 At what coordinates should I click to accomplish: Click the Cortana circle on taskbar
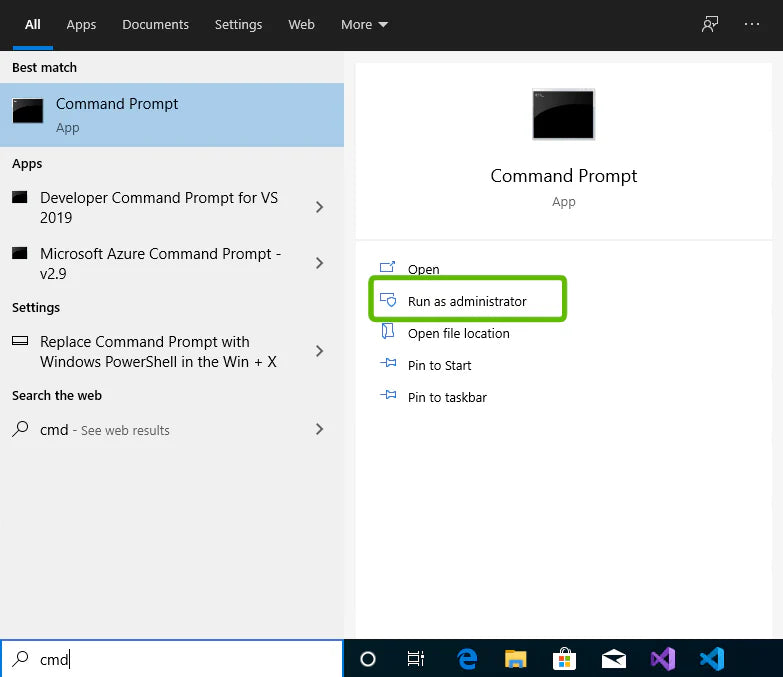[x=367, y=659]
